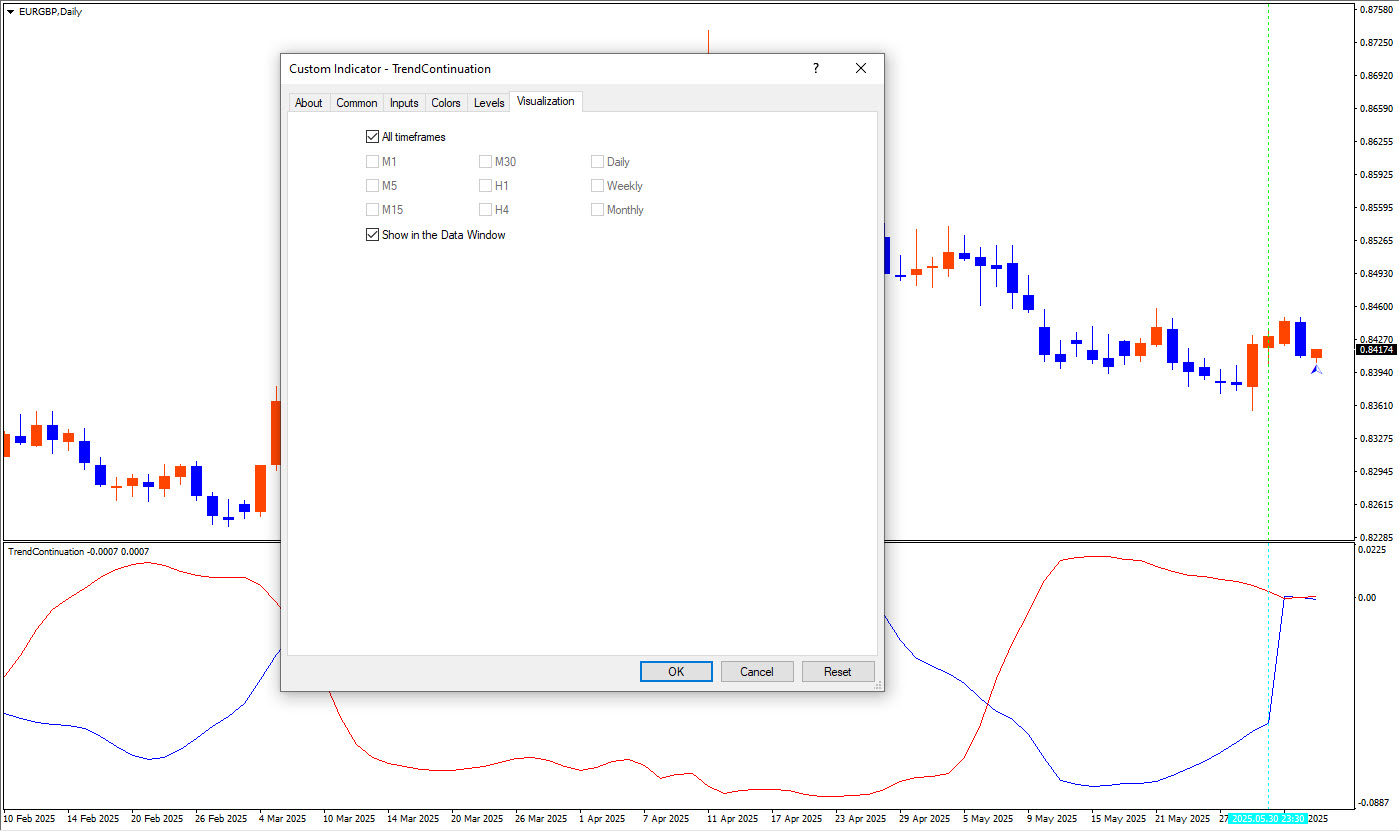The image size is (1399, 831).
Task: Select the Visualization tab
Action: coord(546,101)
